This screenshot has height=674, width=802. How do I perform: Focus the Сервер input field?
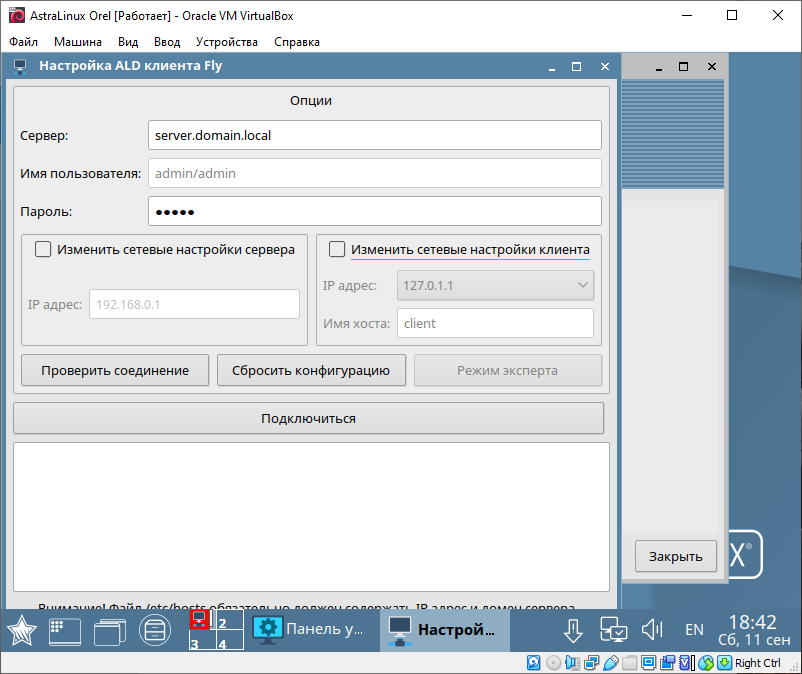[x=374, y=135]
